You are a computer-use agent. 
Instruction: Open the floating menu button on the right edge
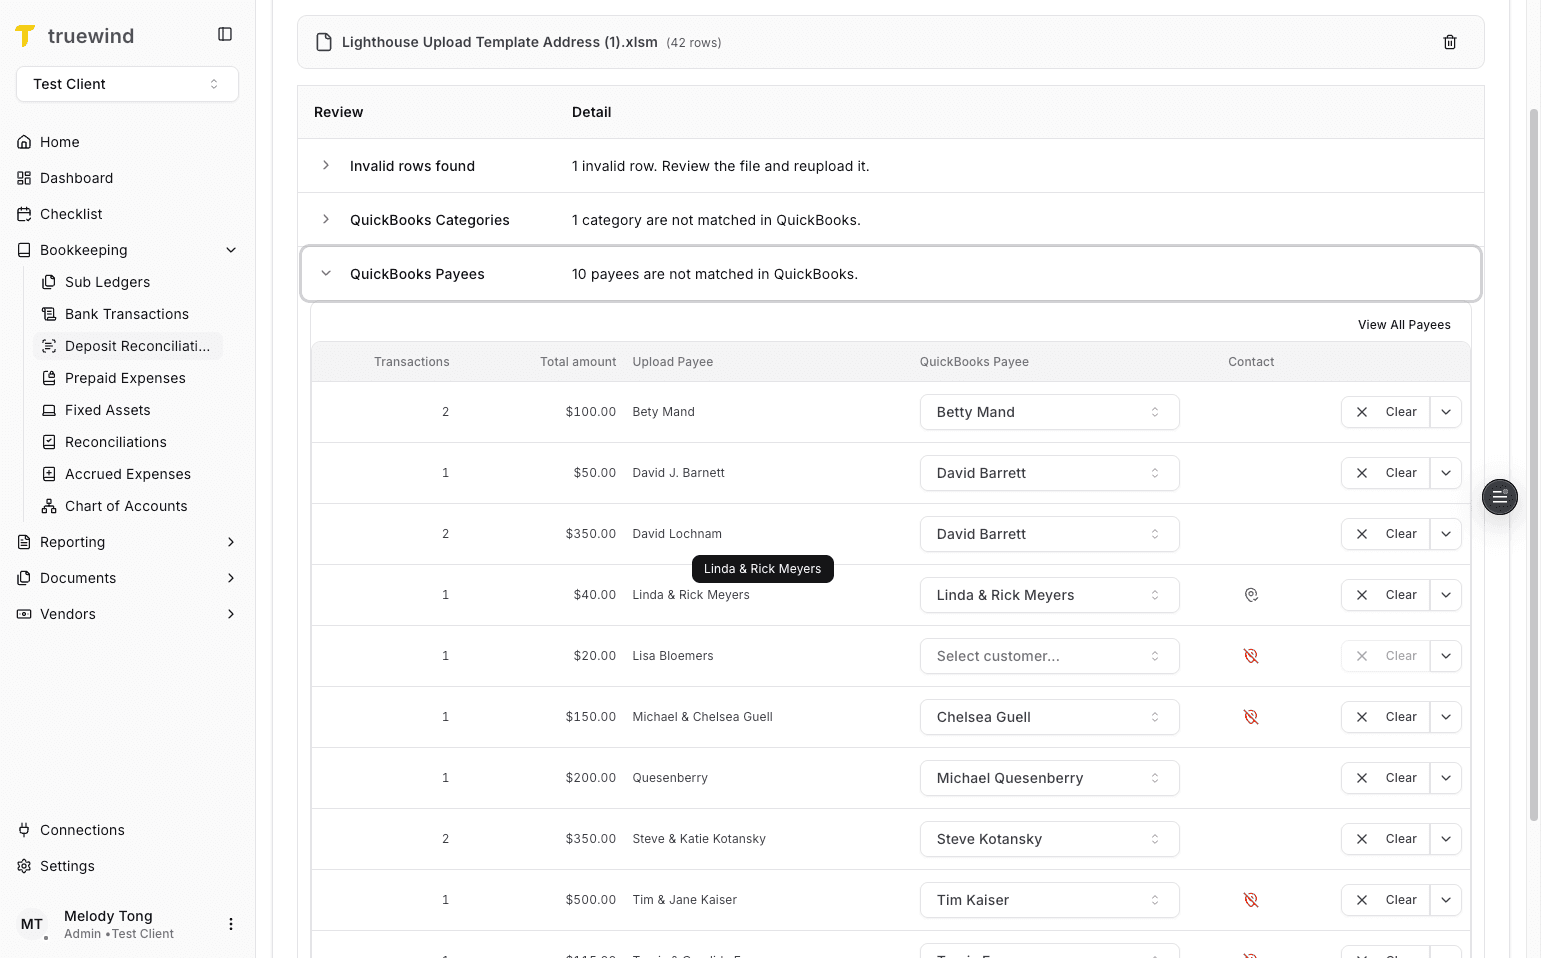1499,497
